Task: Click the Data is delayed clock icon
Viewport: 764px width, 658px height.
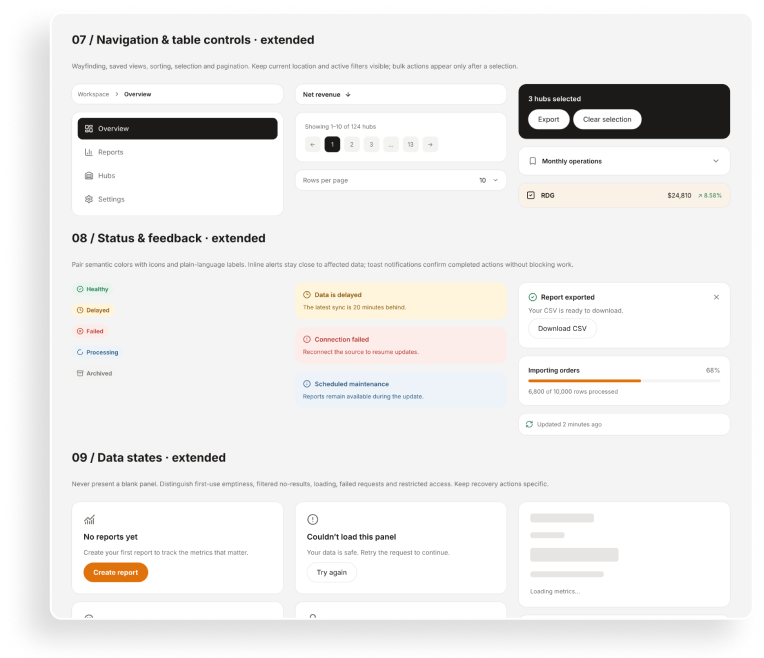Action: click(x=307, y=295)
